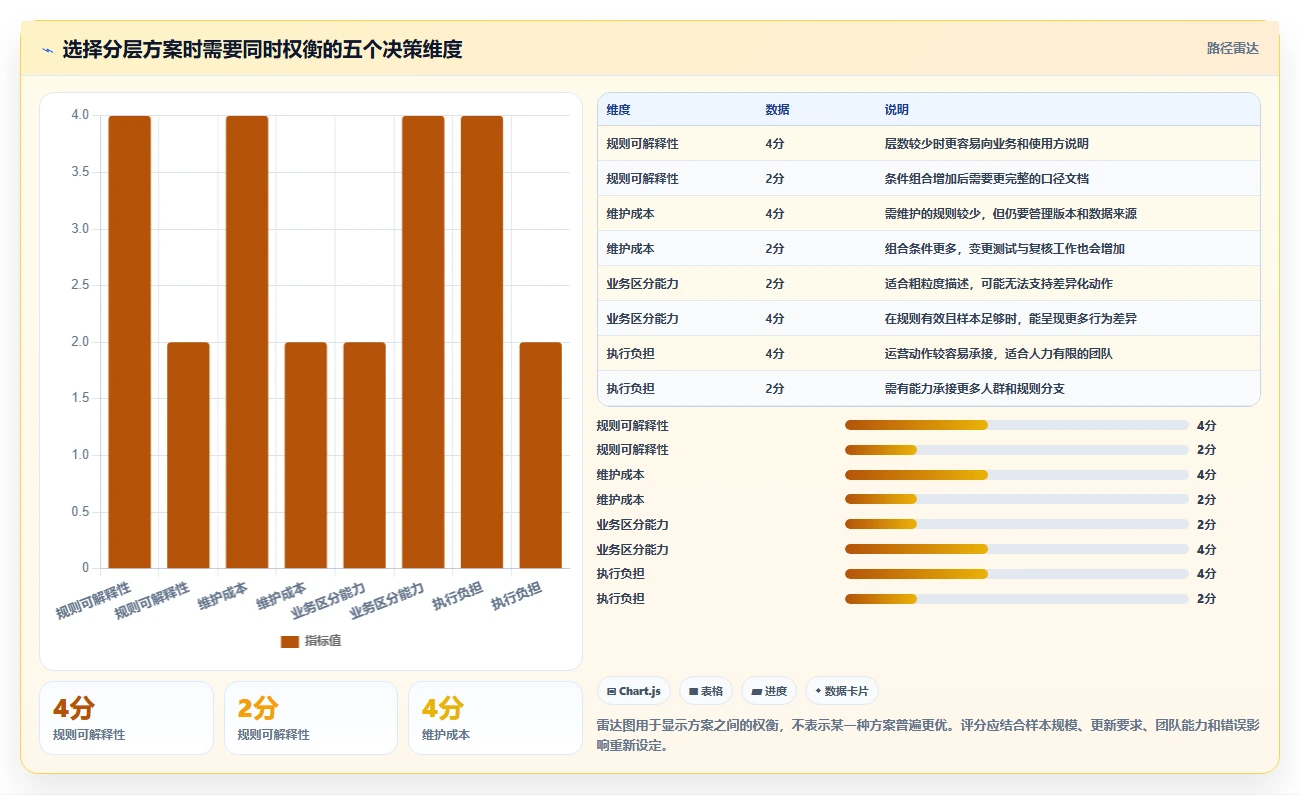Click the cell 在规则有效且样本足够时，能呈现更多行为差异
This screenshot has height=795, width=1300.
click(x=1010, y=319)
